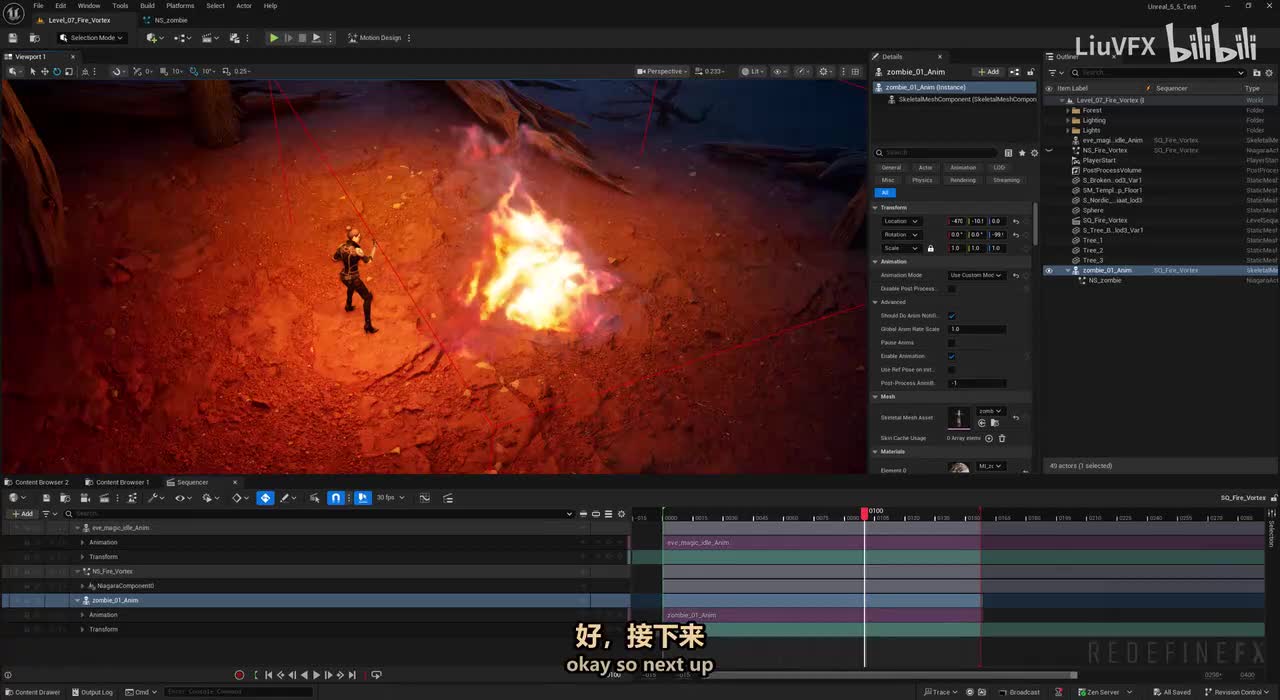Open the Build menu

click(147, 6)
